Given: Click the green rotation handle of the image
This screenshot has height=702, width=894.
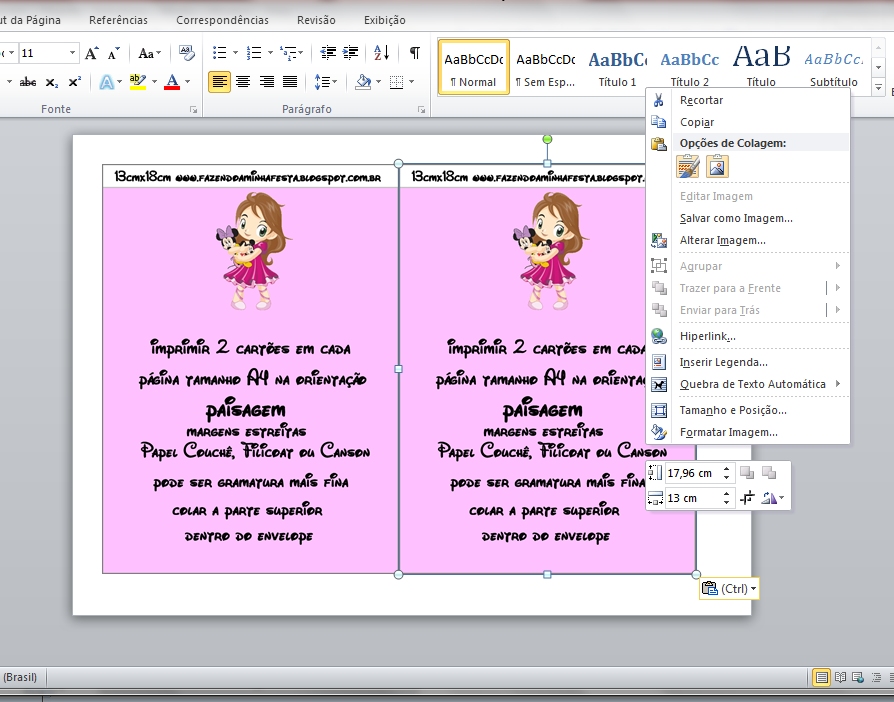Looking at the screenshot, I should point(547,139).
